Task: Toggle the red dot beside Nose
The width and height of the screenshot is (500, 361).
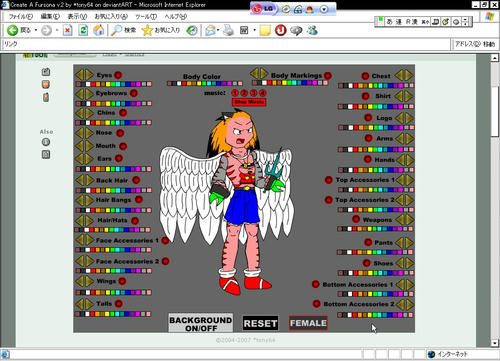Action: pyautogui.click(x=120, y=133)
